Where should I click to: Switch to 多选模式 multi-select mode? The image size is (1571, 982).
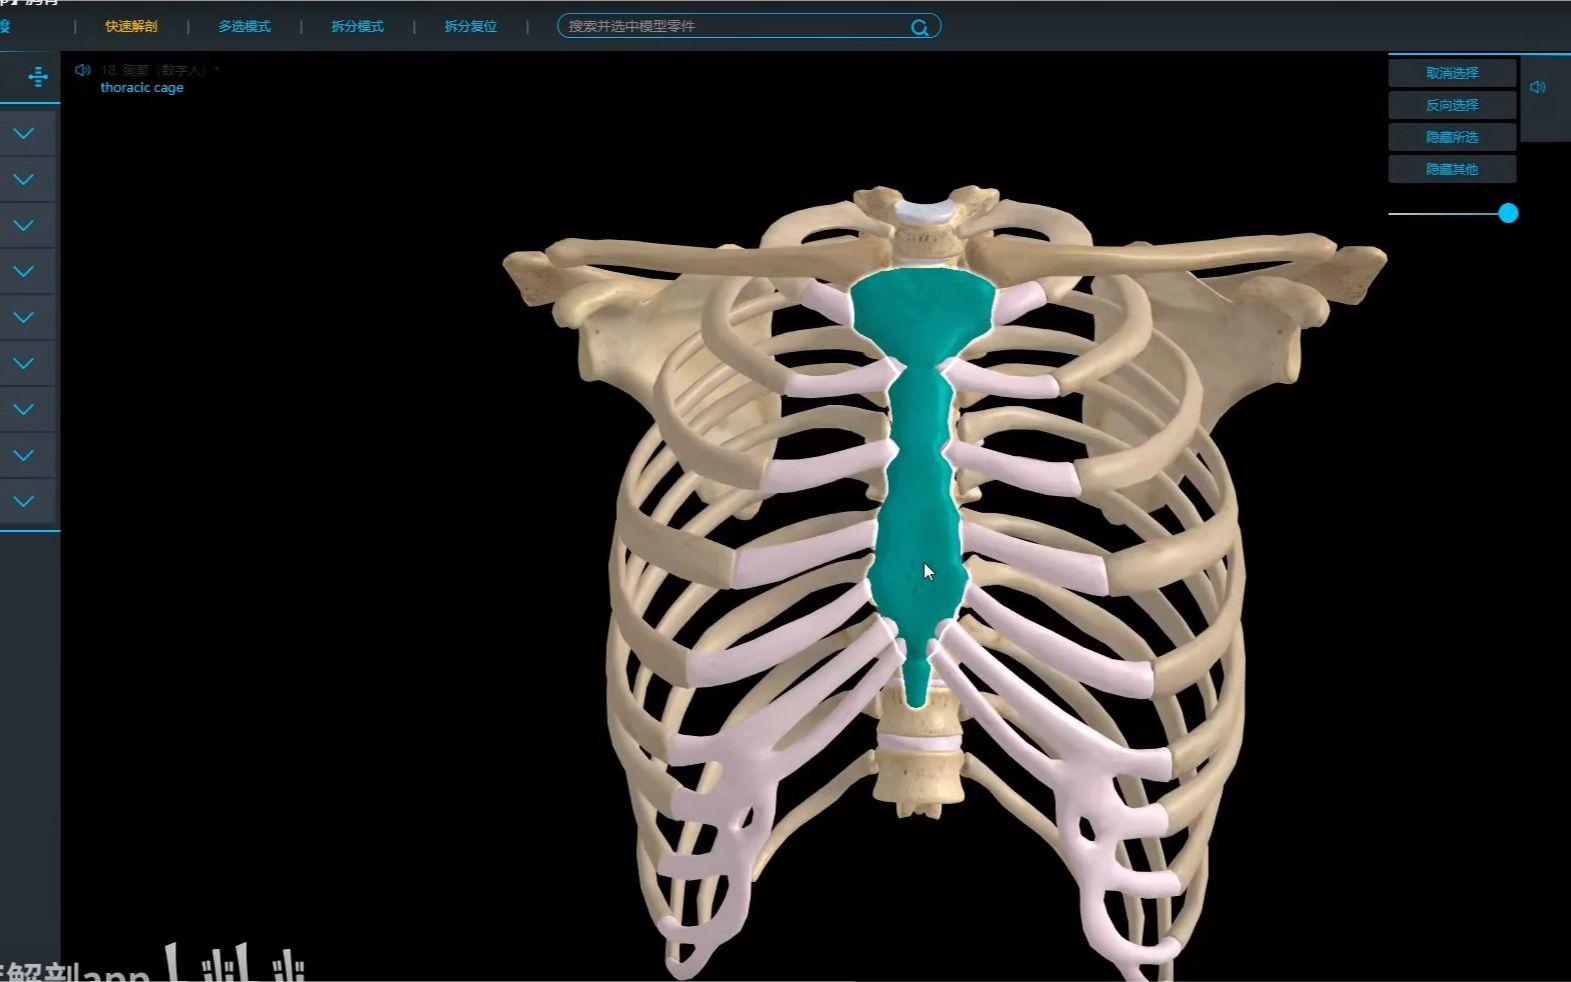click(244, 27)
